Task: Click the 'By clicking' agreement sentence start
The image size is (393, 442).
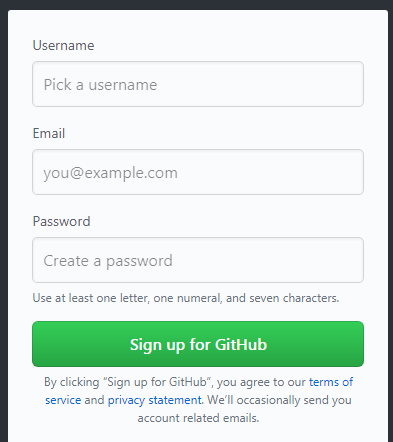Action: (x=72, y=382)
